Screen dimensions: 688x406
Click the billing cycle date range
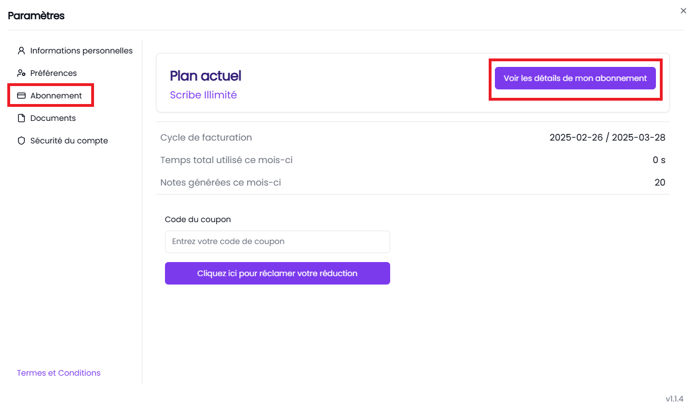[607, 138]
